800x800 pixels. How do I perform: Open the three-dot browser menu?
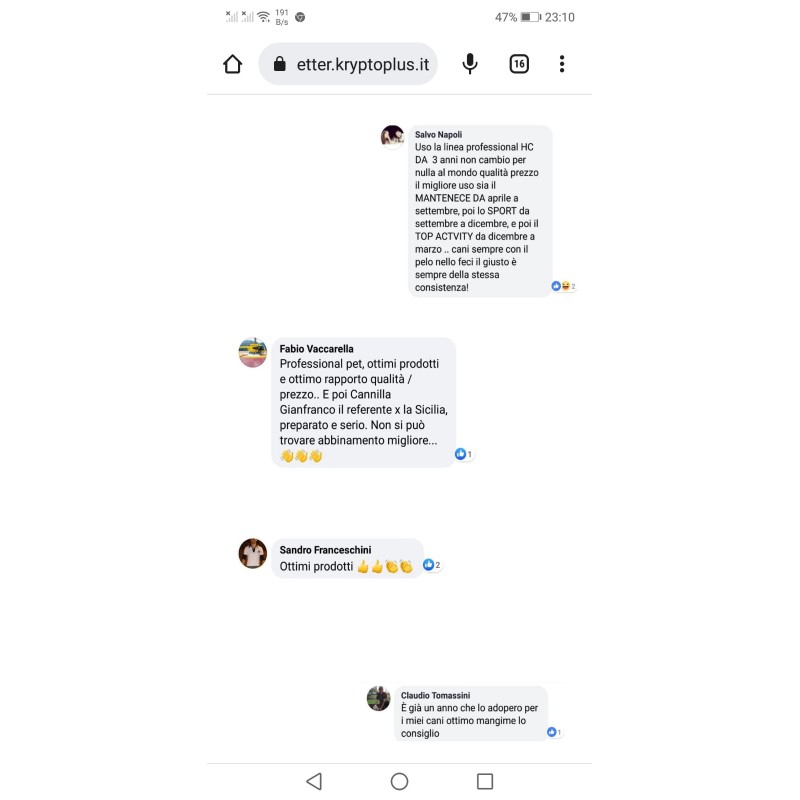(562, 64)
